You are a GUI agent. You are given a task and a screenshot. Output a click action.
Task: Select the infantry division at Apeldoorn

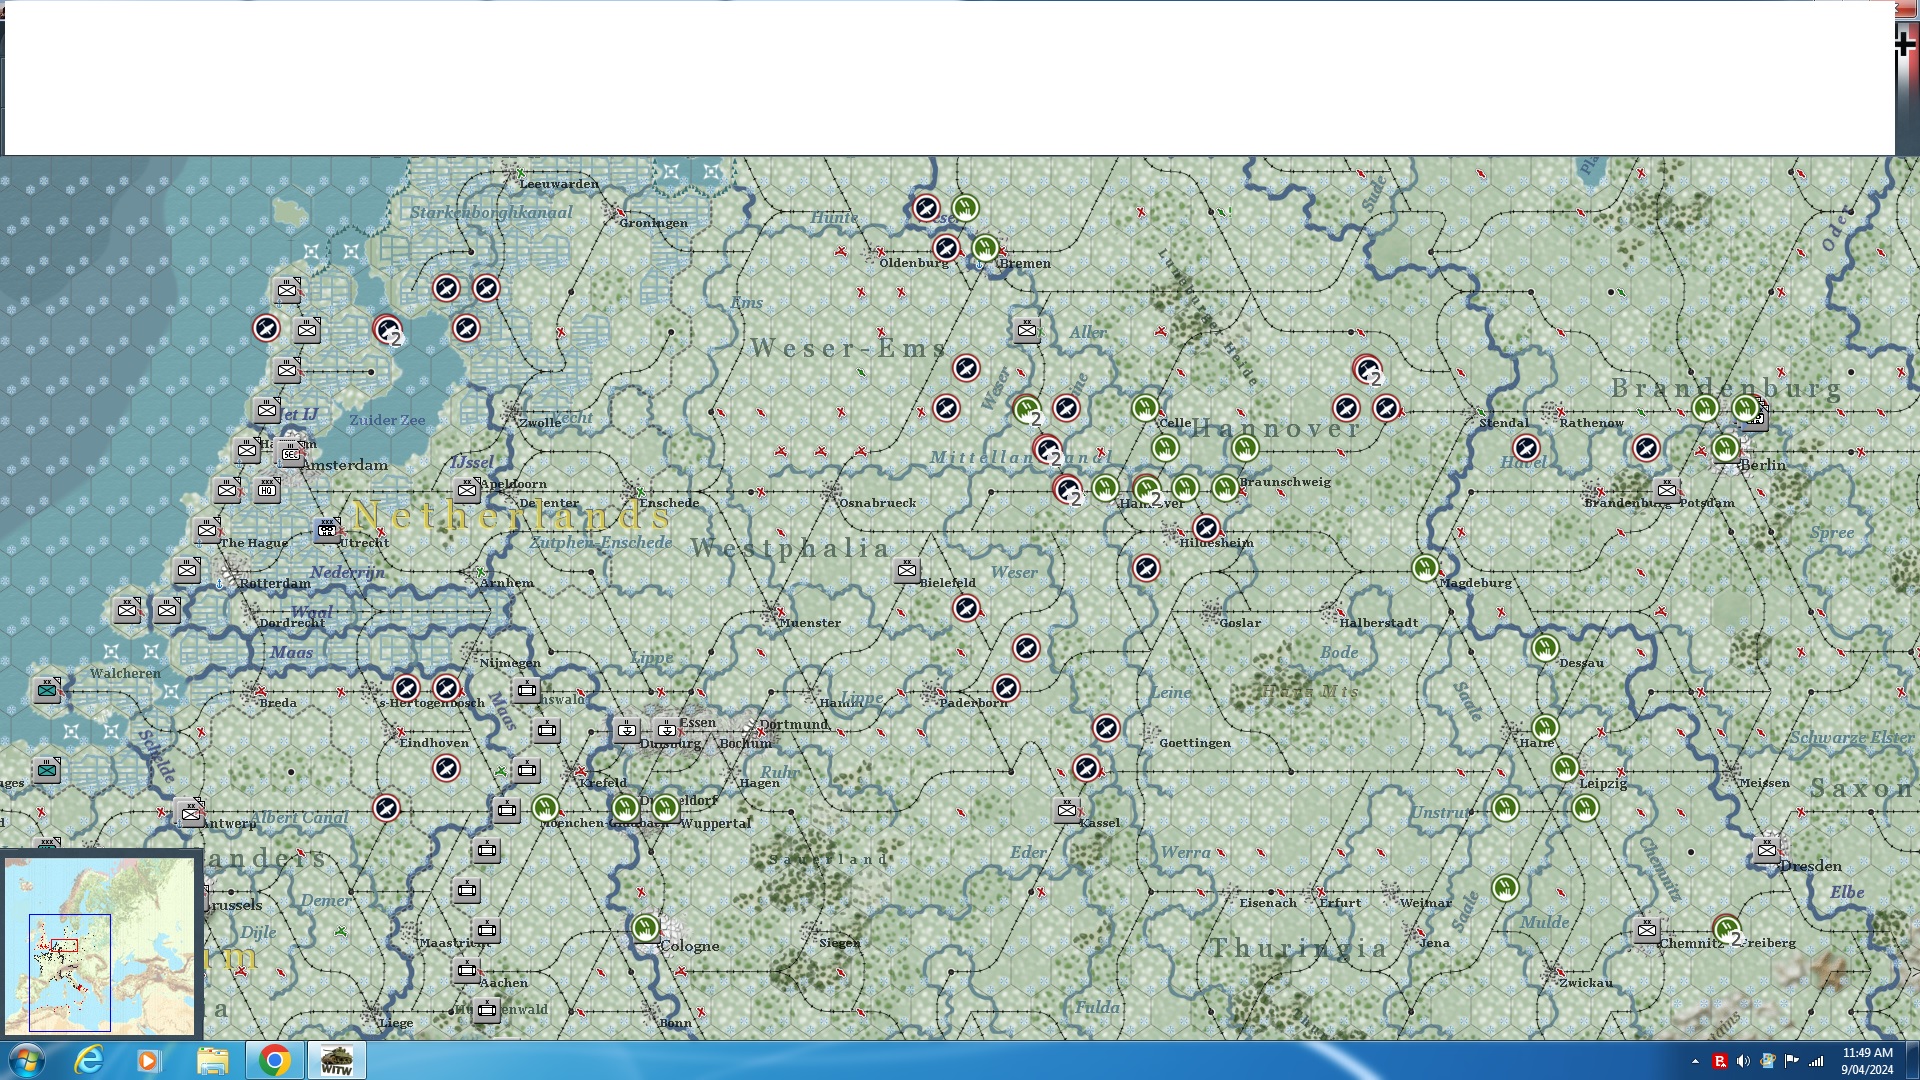tap(467, 490)
